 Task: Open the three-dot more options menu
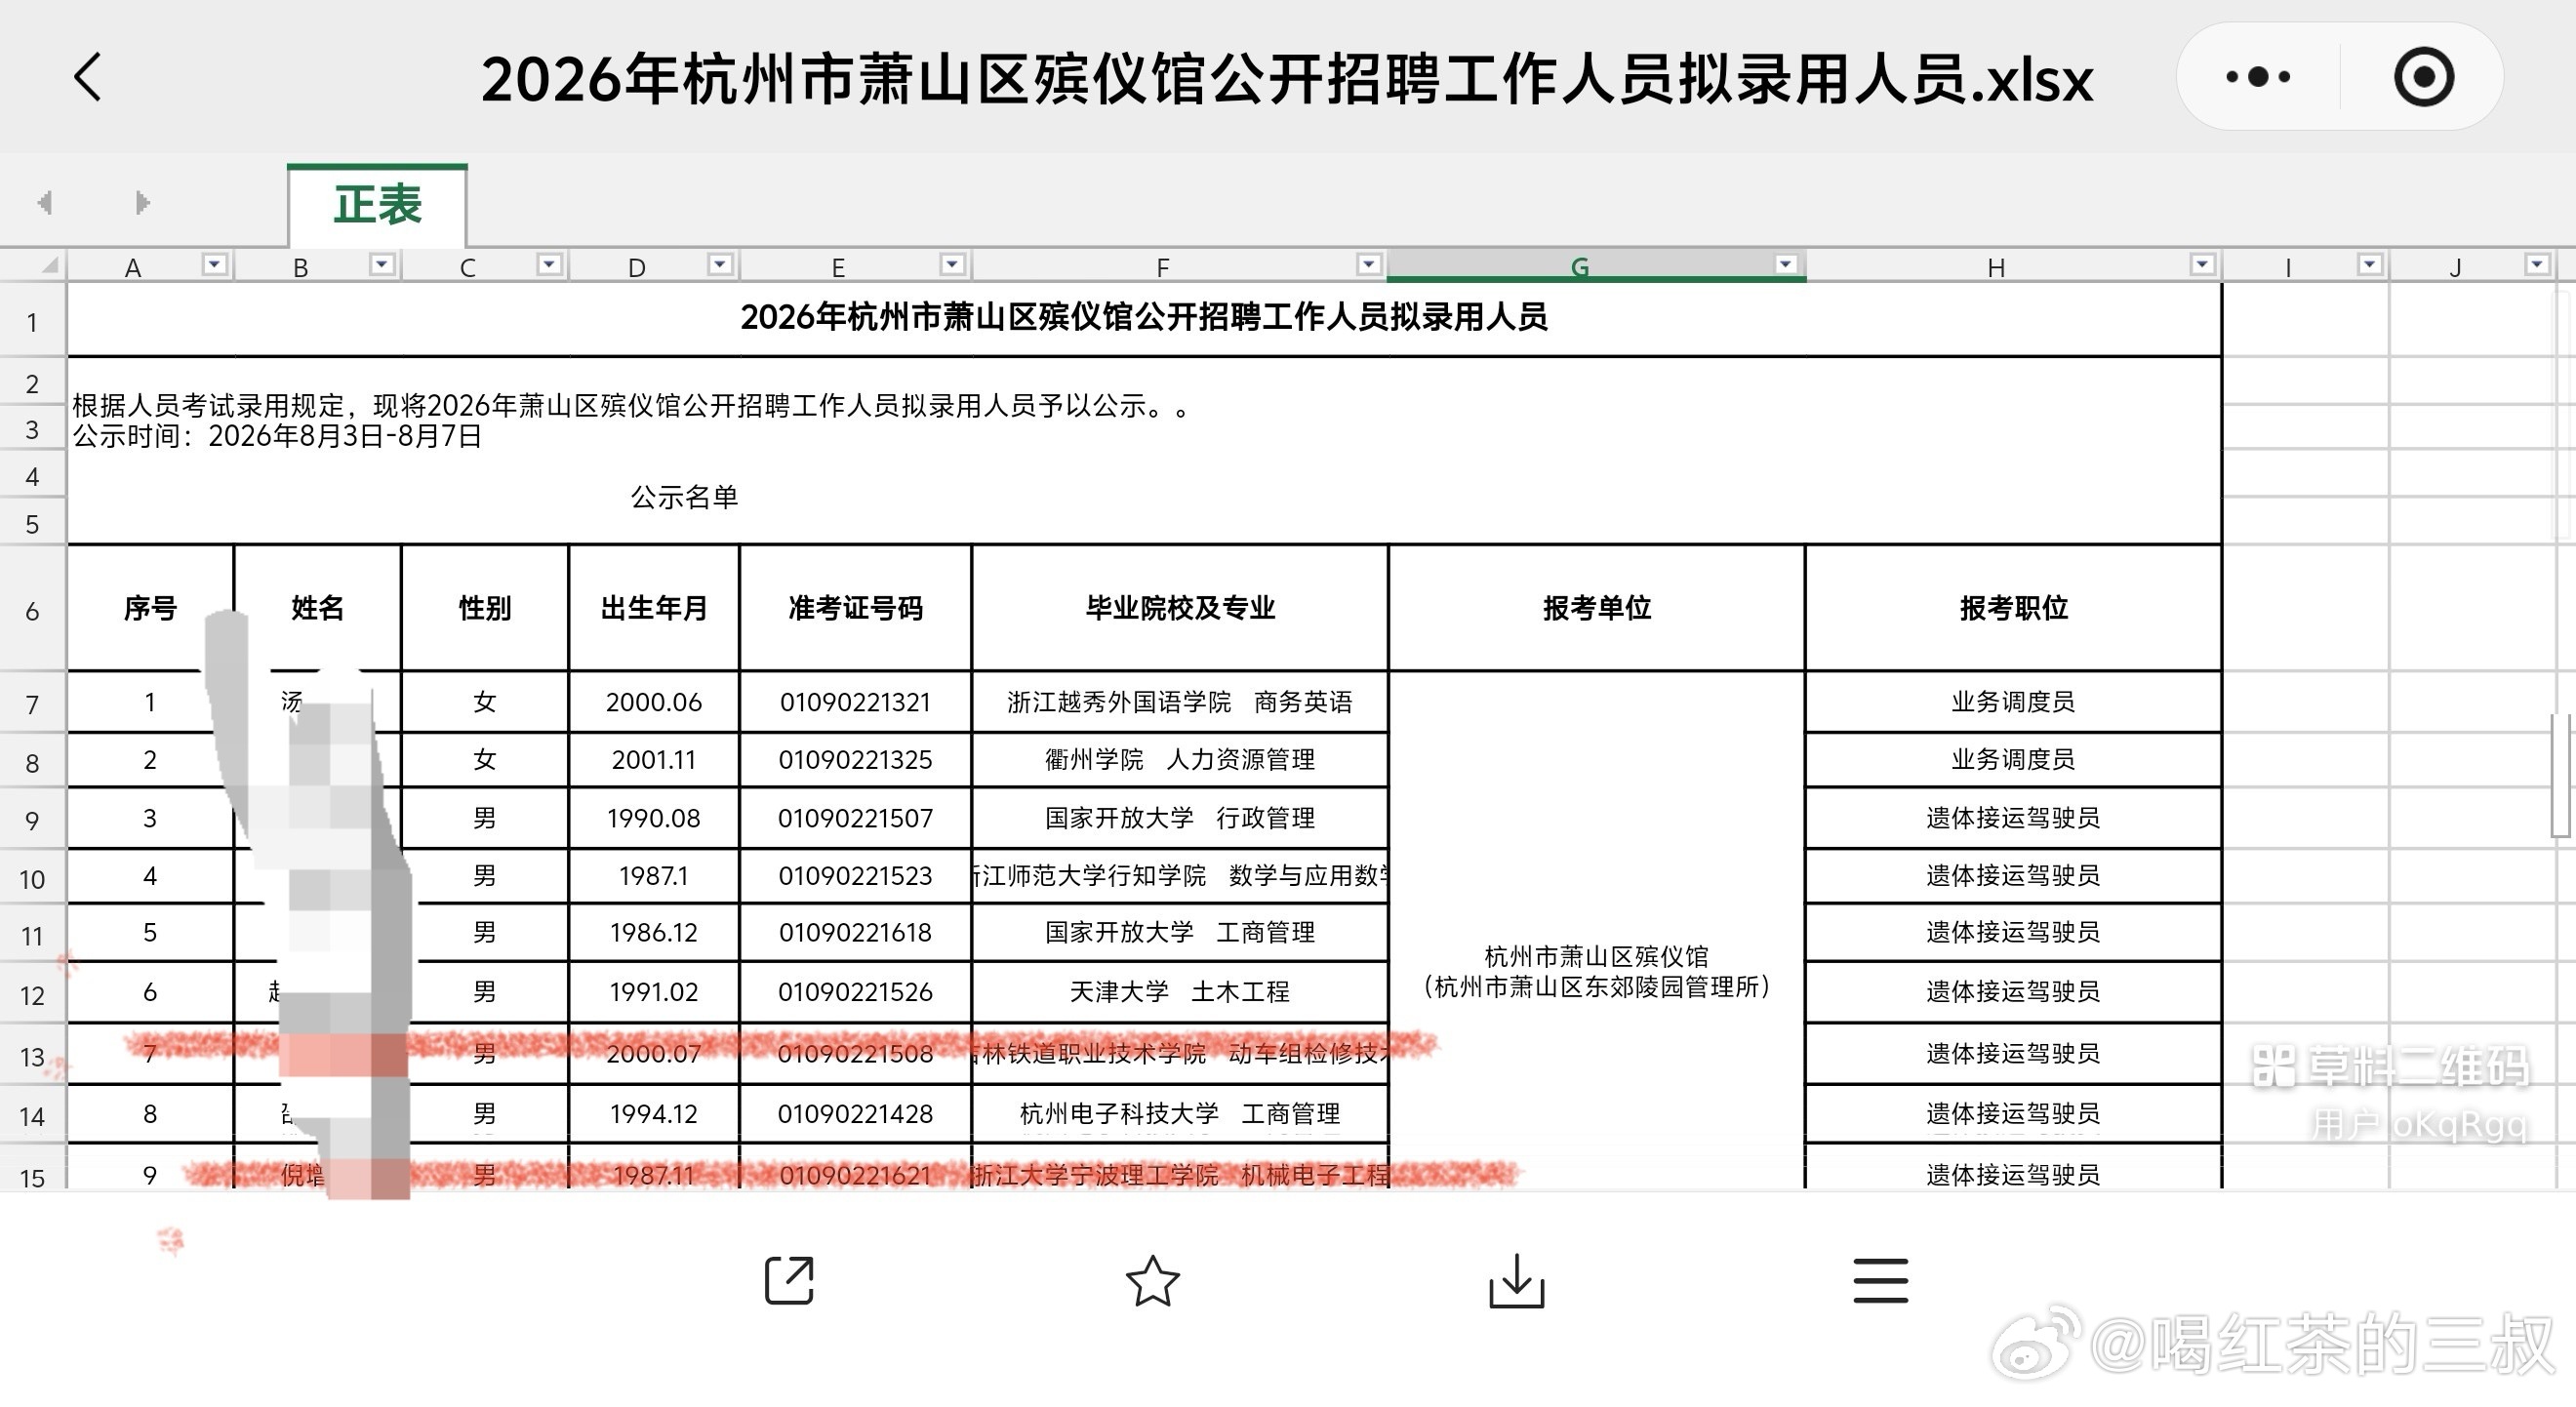click(x=2258, y=77)
